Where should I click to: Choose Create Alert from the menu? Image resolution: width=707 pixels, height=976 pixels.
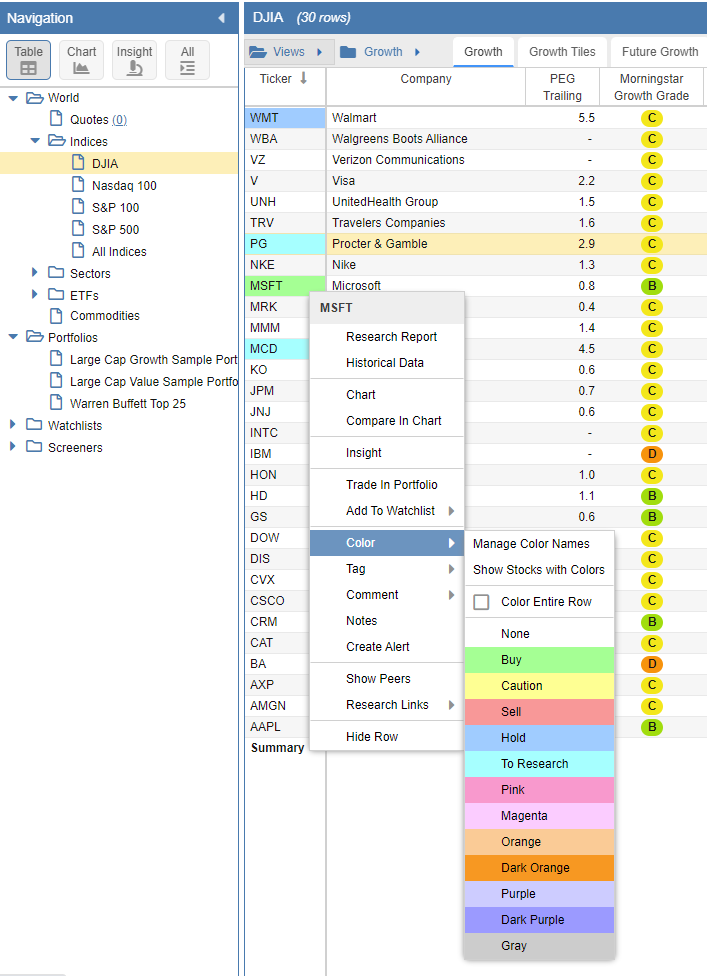pyautogui.click(x=387, y=647)
